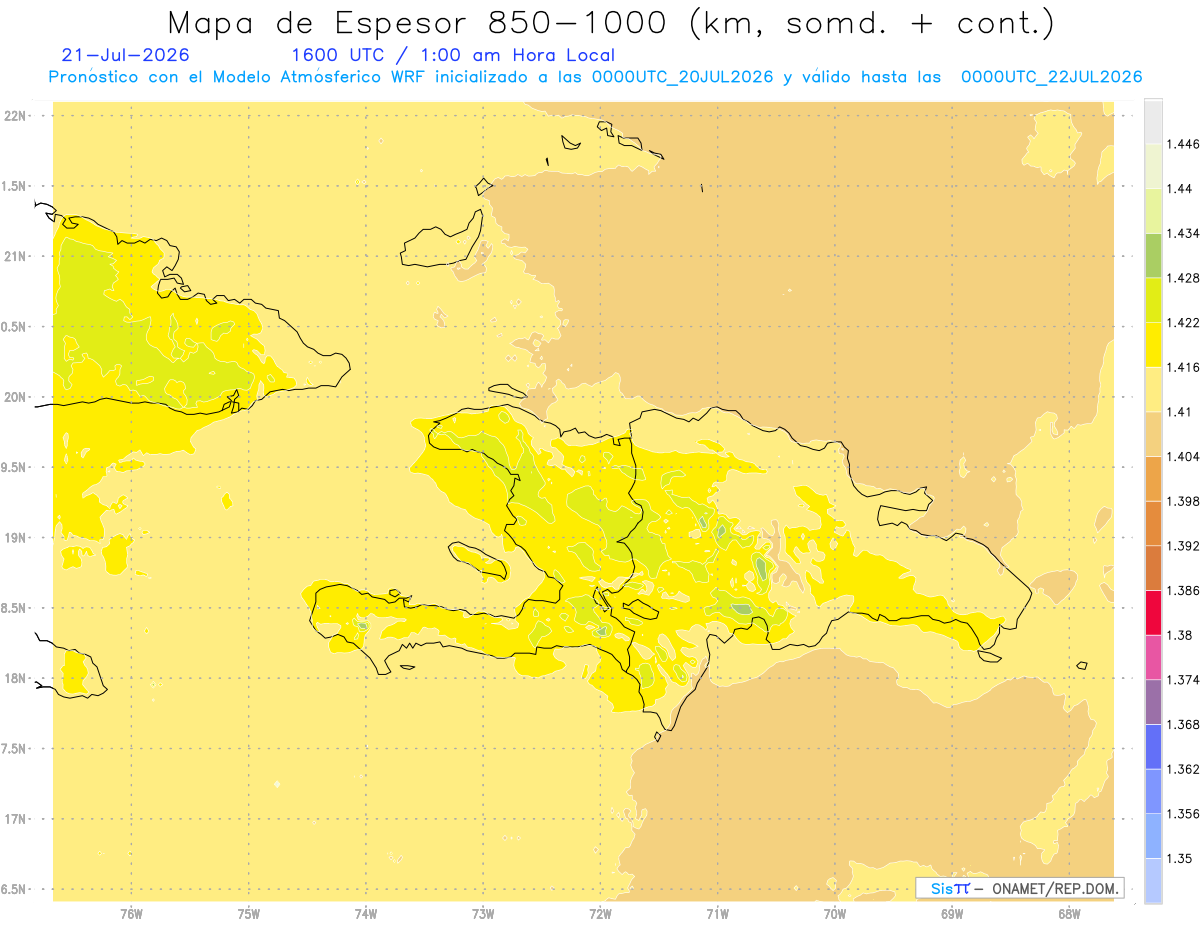Click the "74W" longitude label

pos(365,913)
